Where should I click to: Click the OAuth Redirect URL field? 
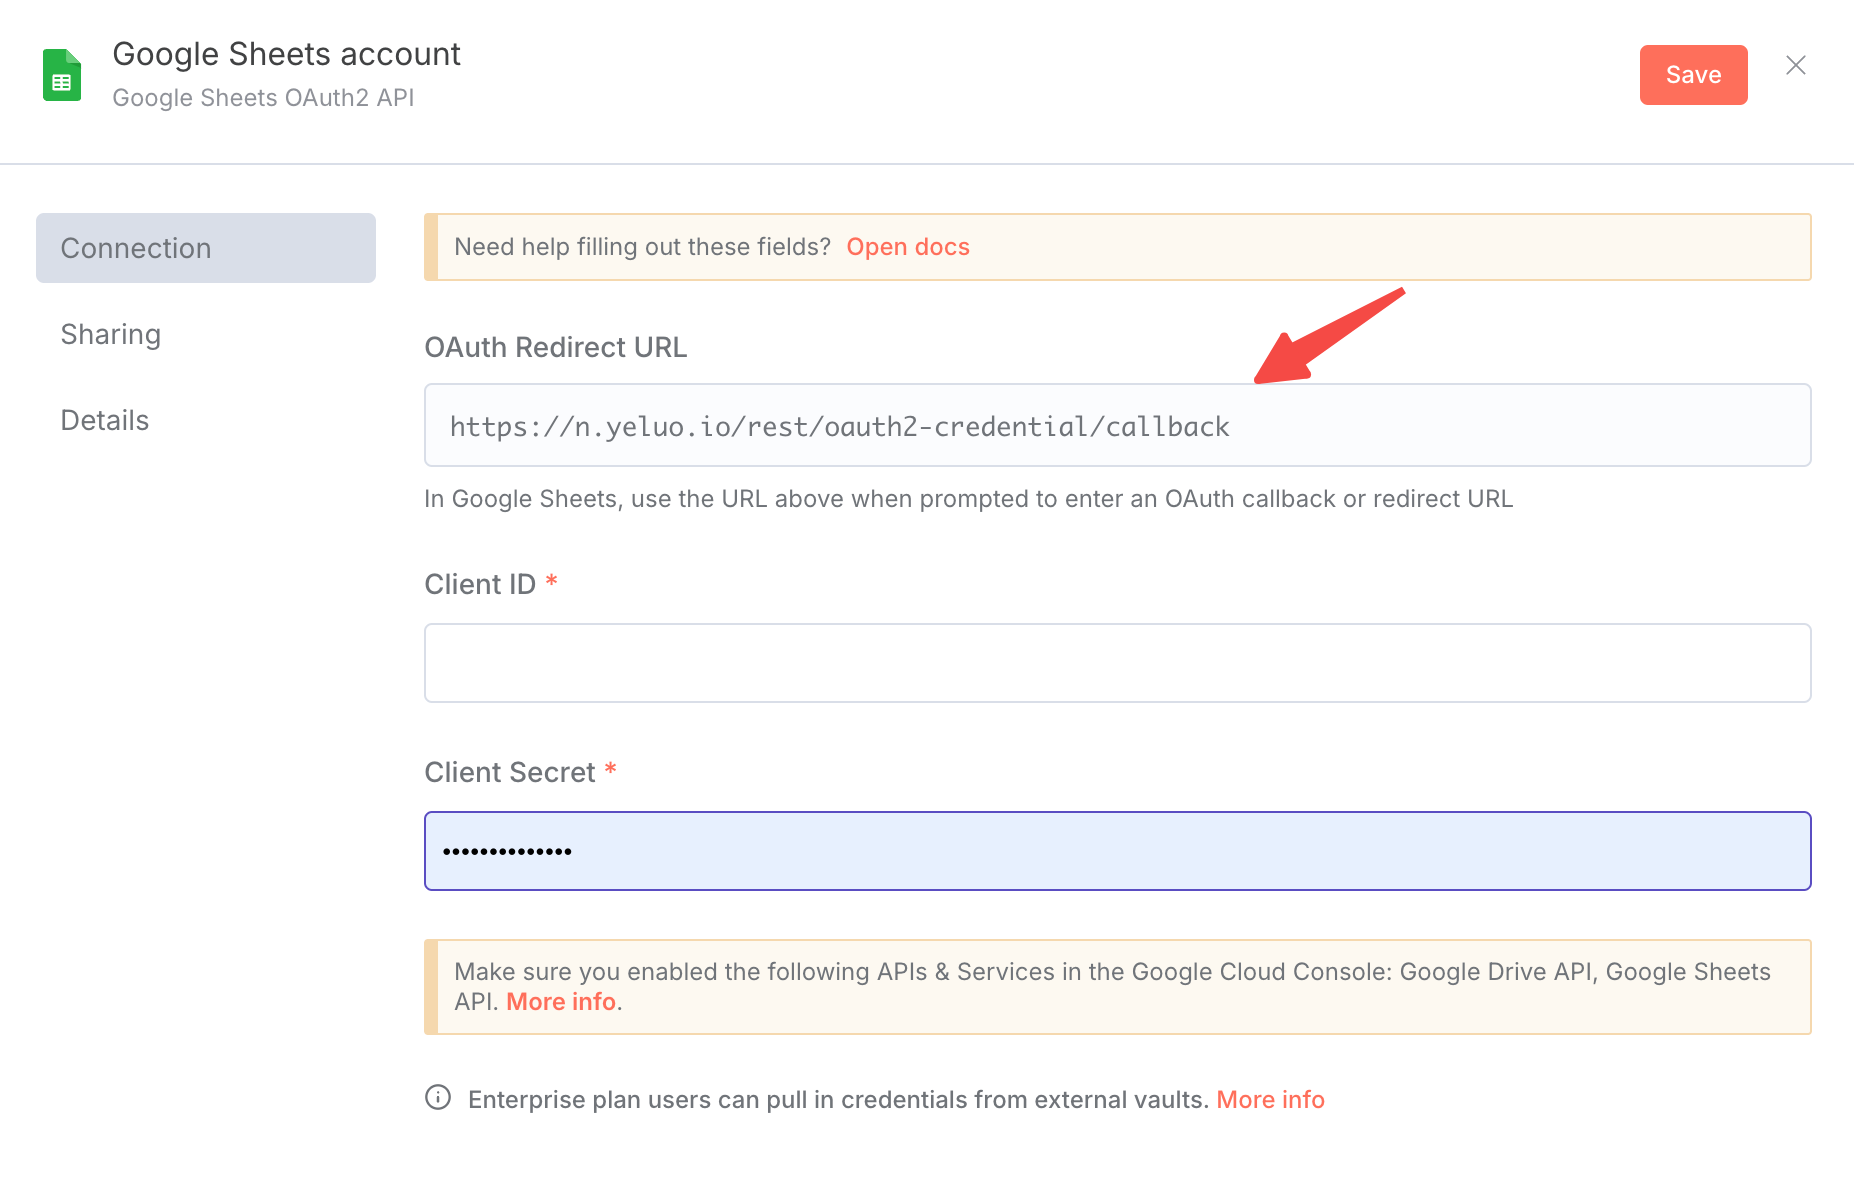click(1117, 426)
